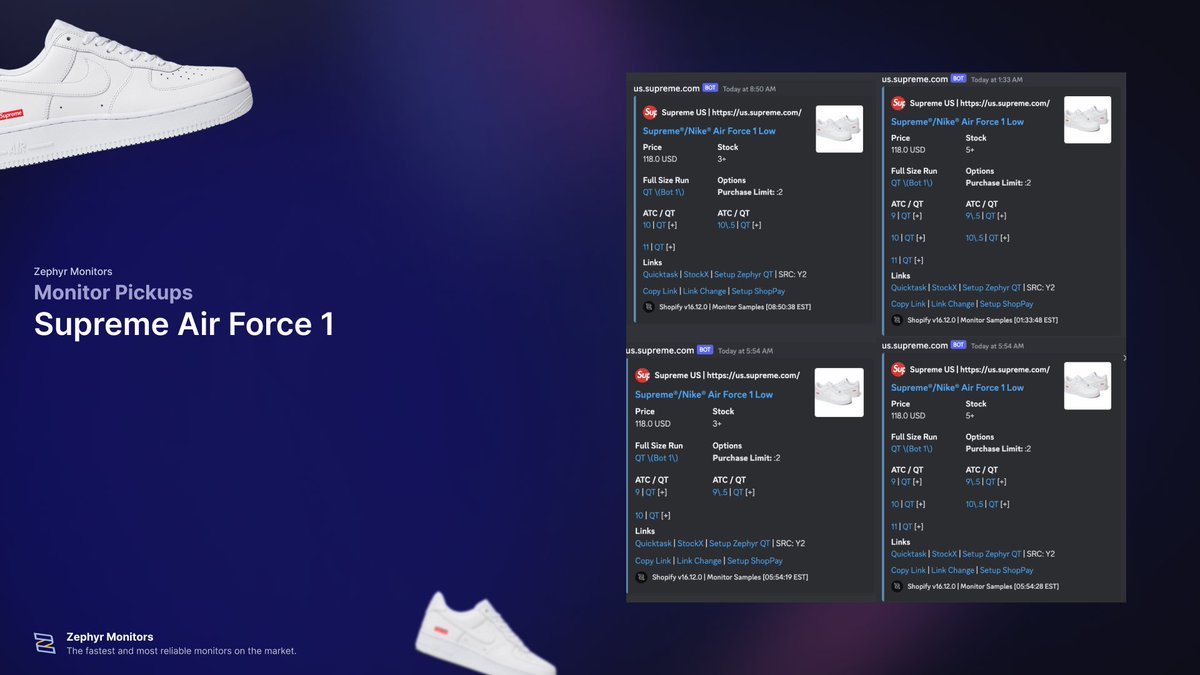Click the Supreme US avatar icon
This screenshot has height=675, width=1200.
point(650,113)
